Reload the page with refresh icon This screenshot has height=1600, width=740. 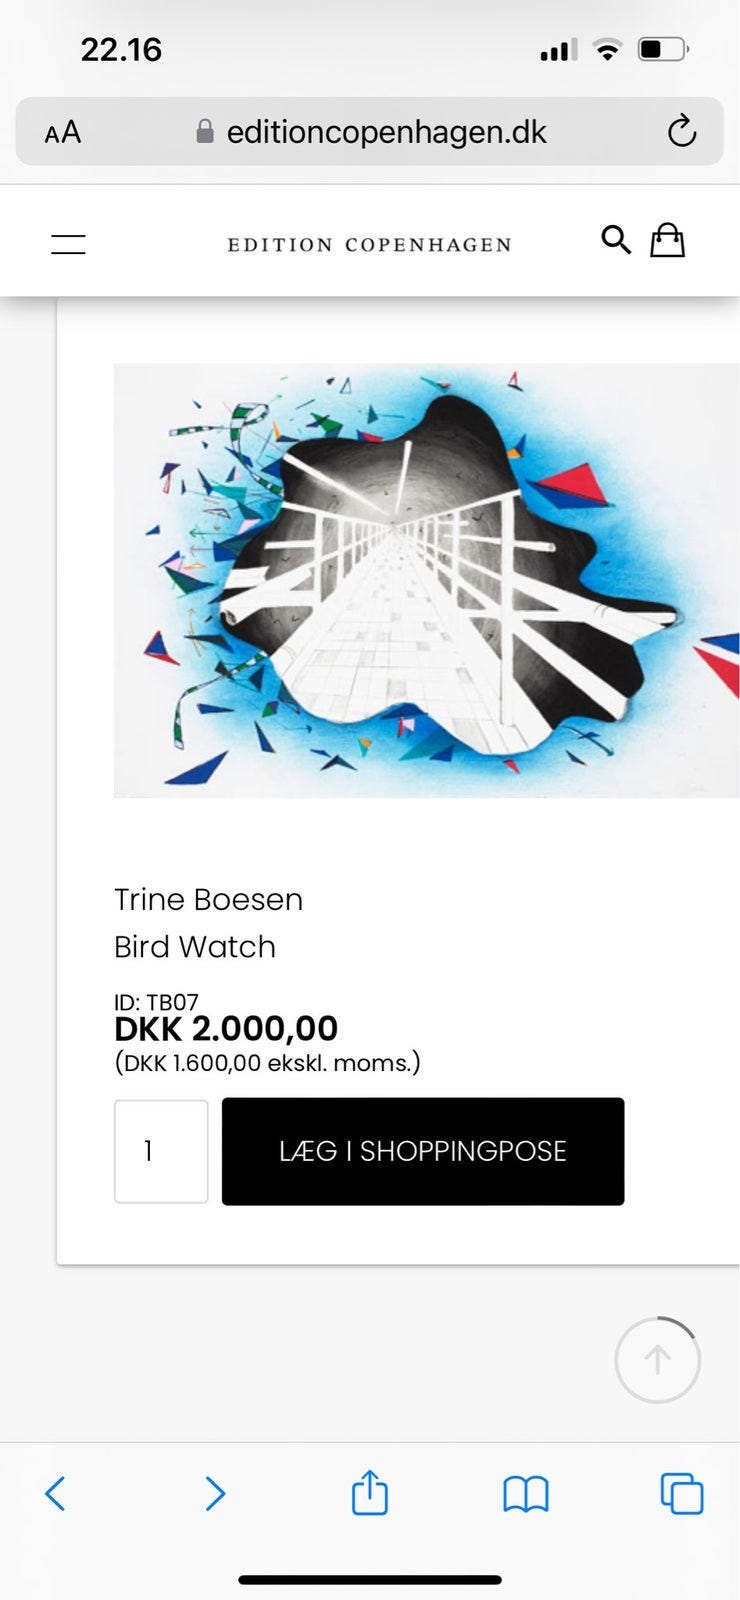[x=682, y=131]
